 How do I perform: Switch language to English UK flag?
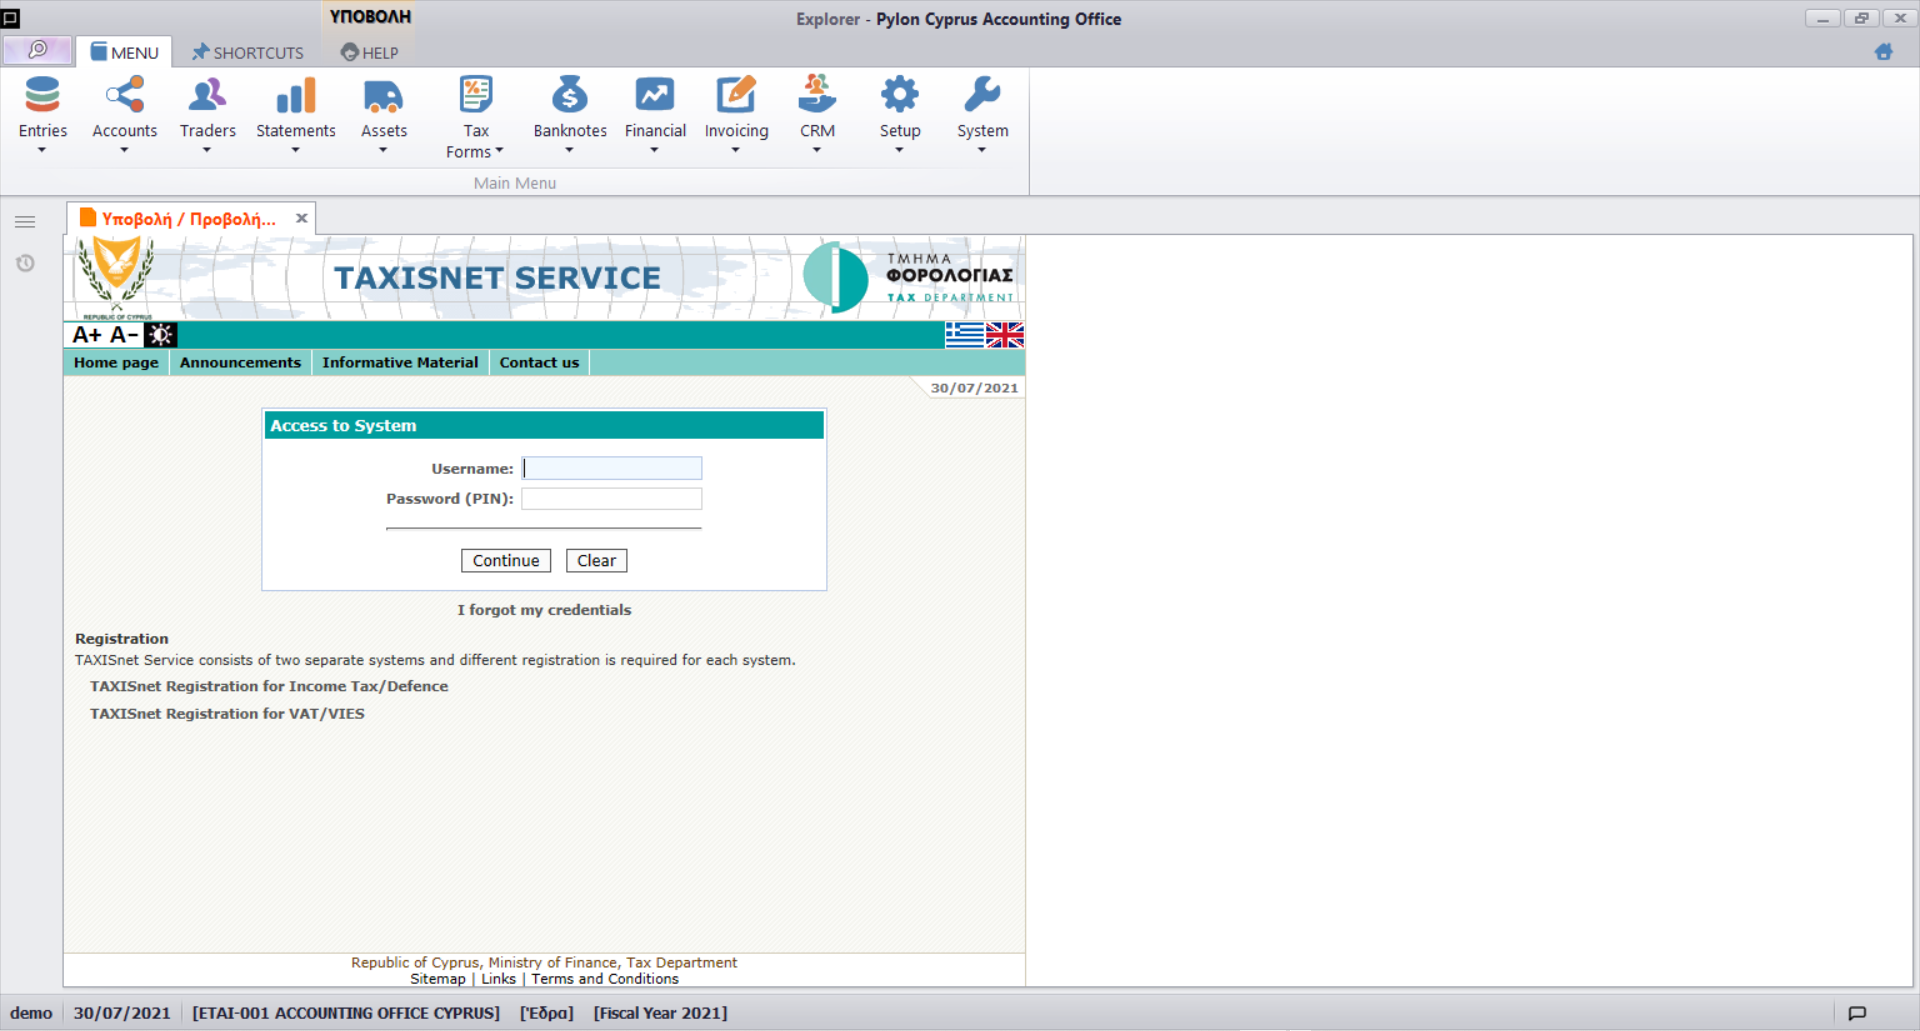click(1004, 335)
